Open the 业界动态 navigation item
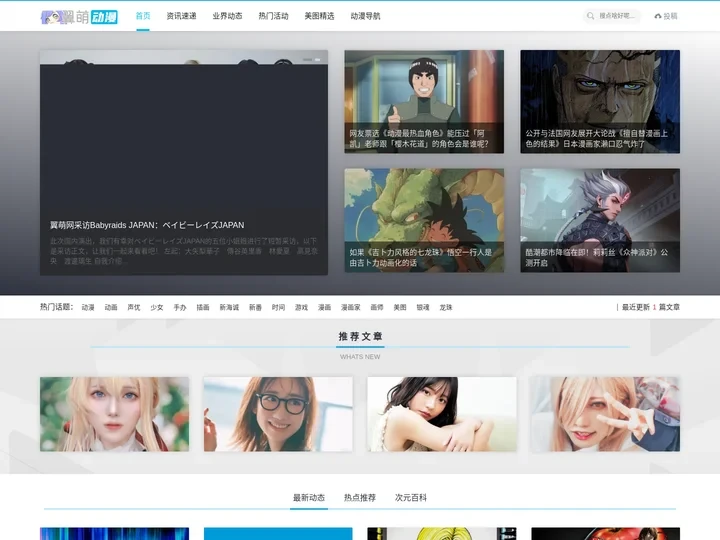 pos(227,16)
